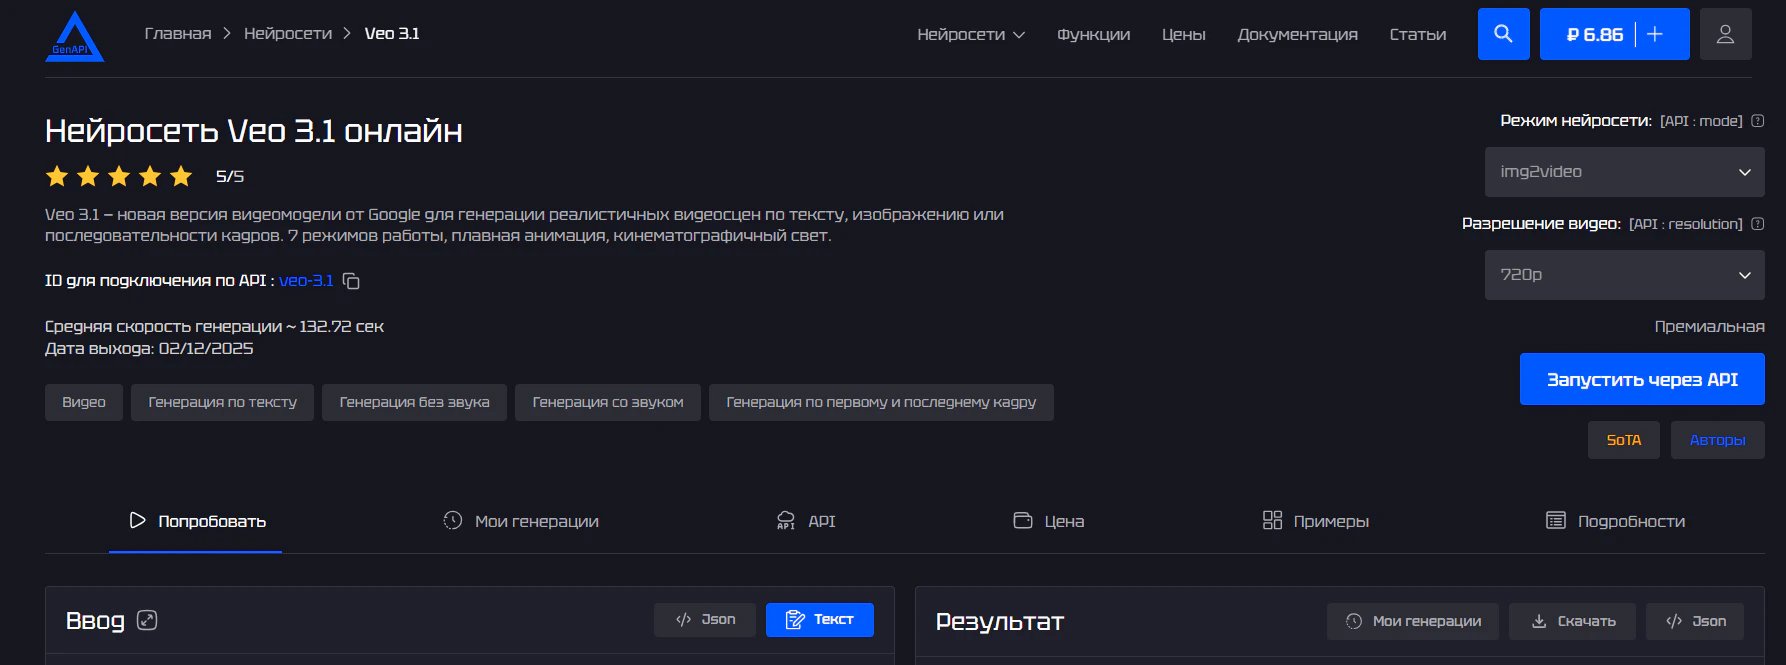The height and width of the screenshot is (665, 1786).
Task: Add funds with the plus icon
Action: click(x=1655, y=34)
